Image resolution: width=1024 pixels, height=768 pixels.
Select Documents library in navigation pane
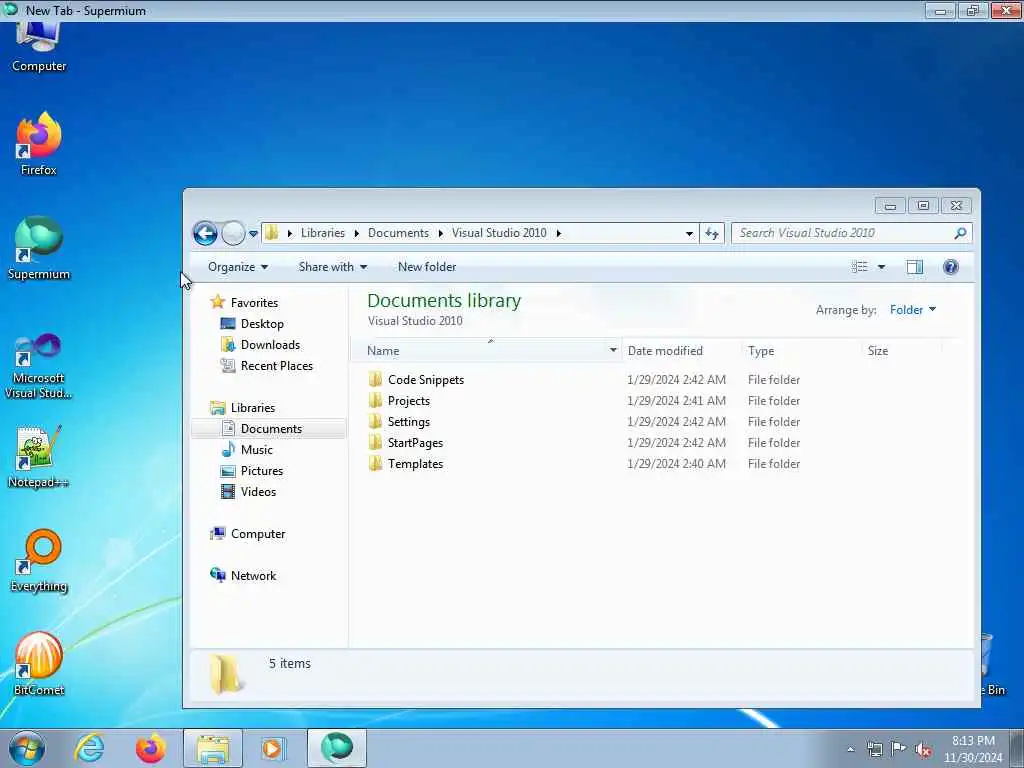(x=271, y=428)
